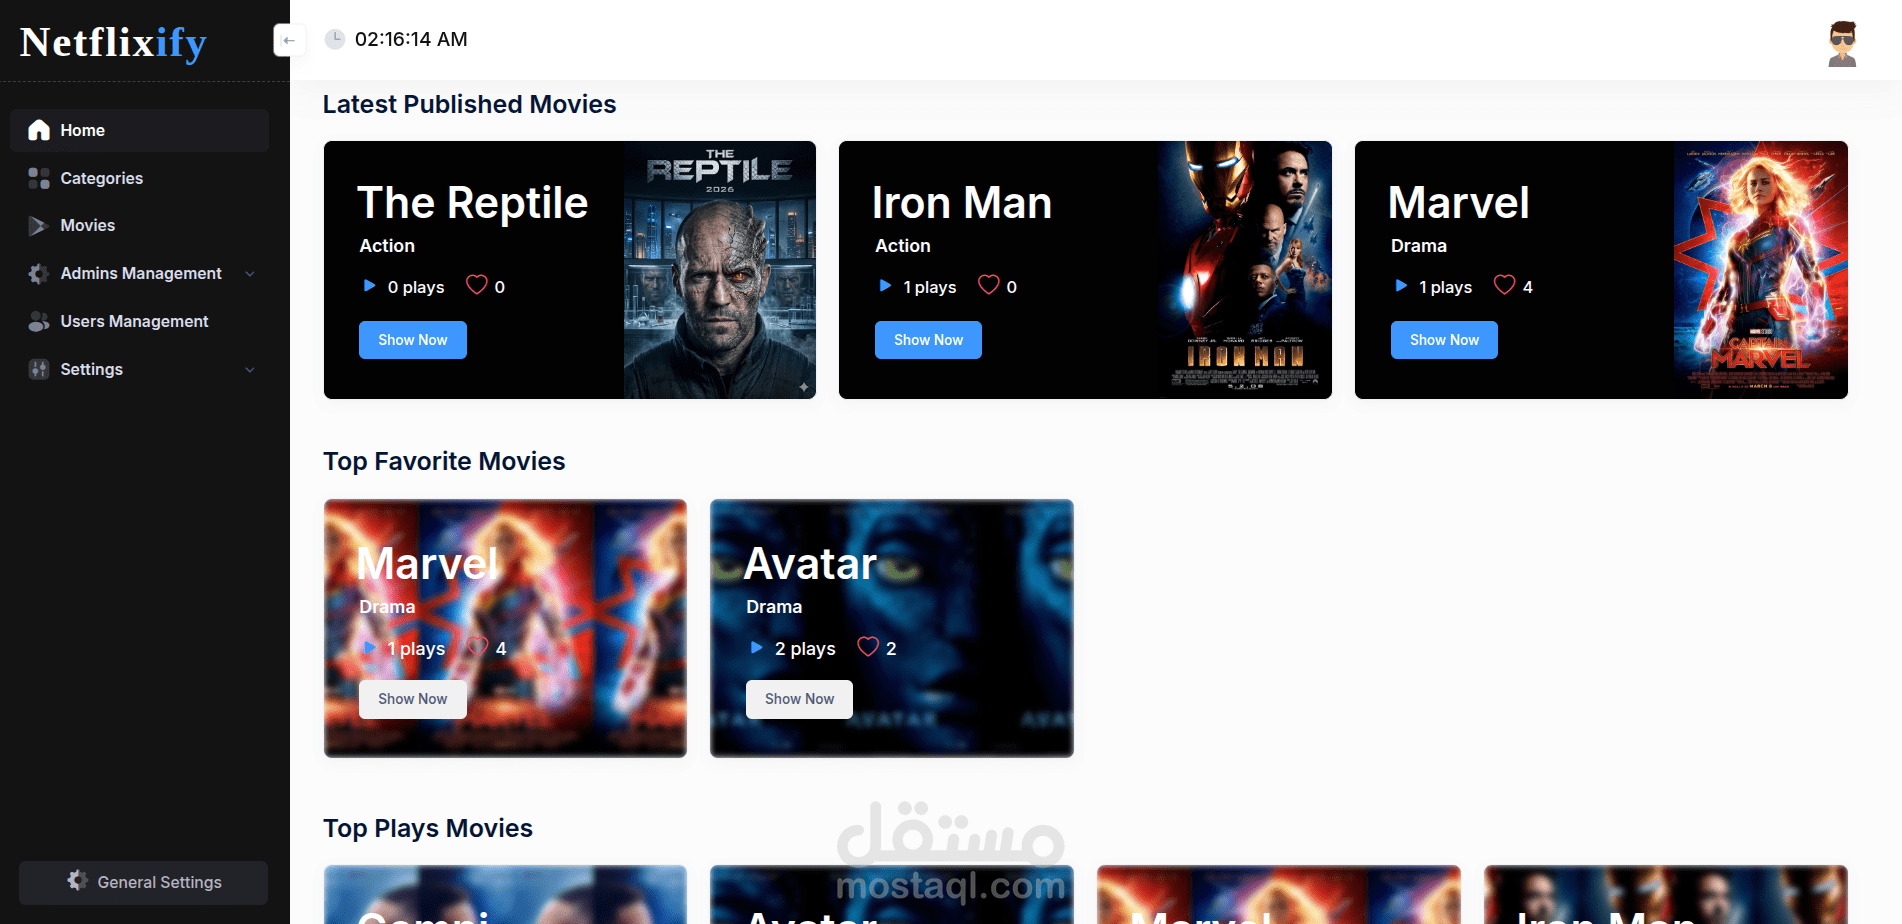1902x924 pixels.
Task: Click '0 plays' text on The Reptile
Action: pyautogui.click(x=416, y=287)
